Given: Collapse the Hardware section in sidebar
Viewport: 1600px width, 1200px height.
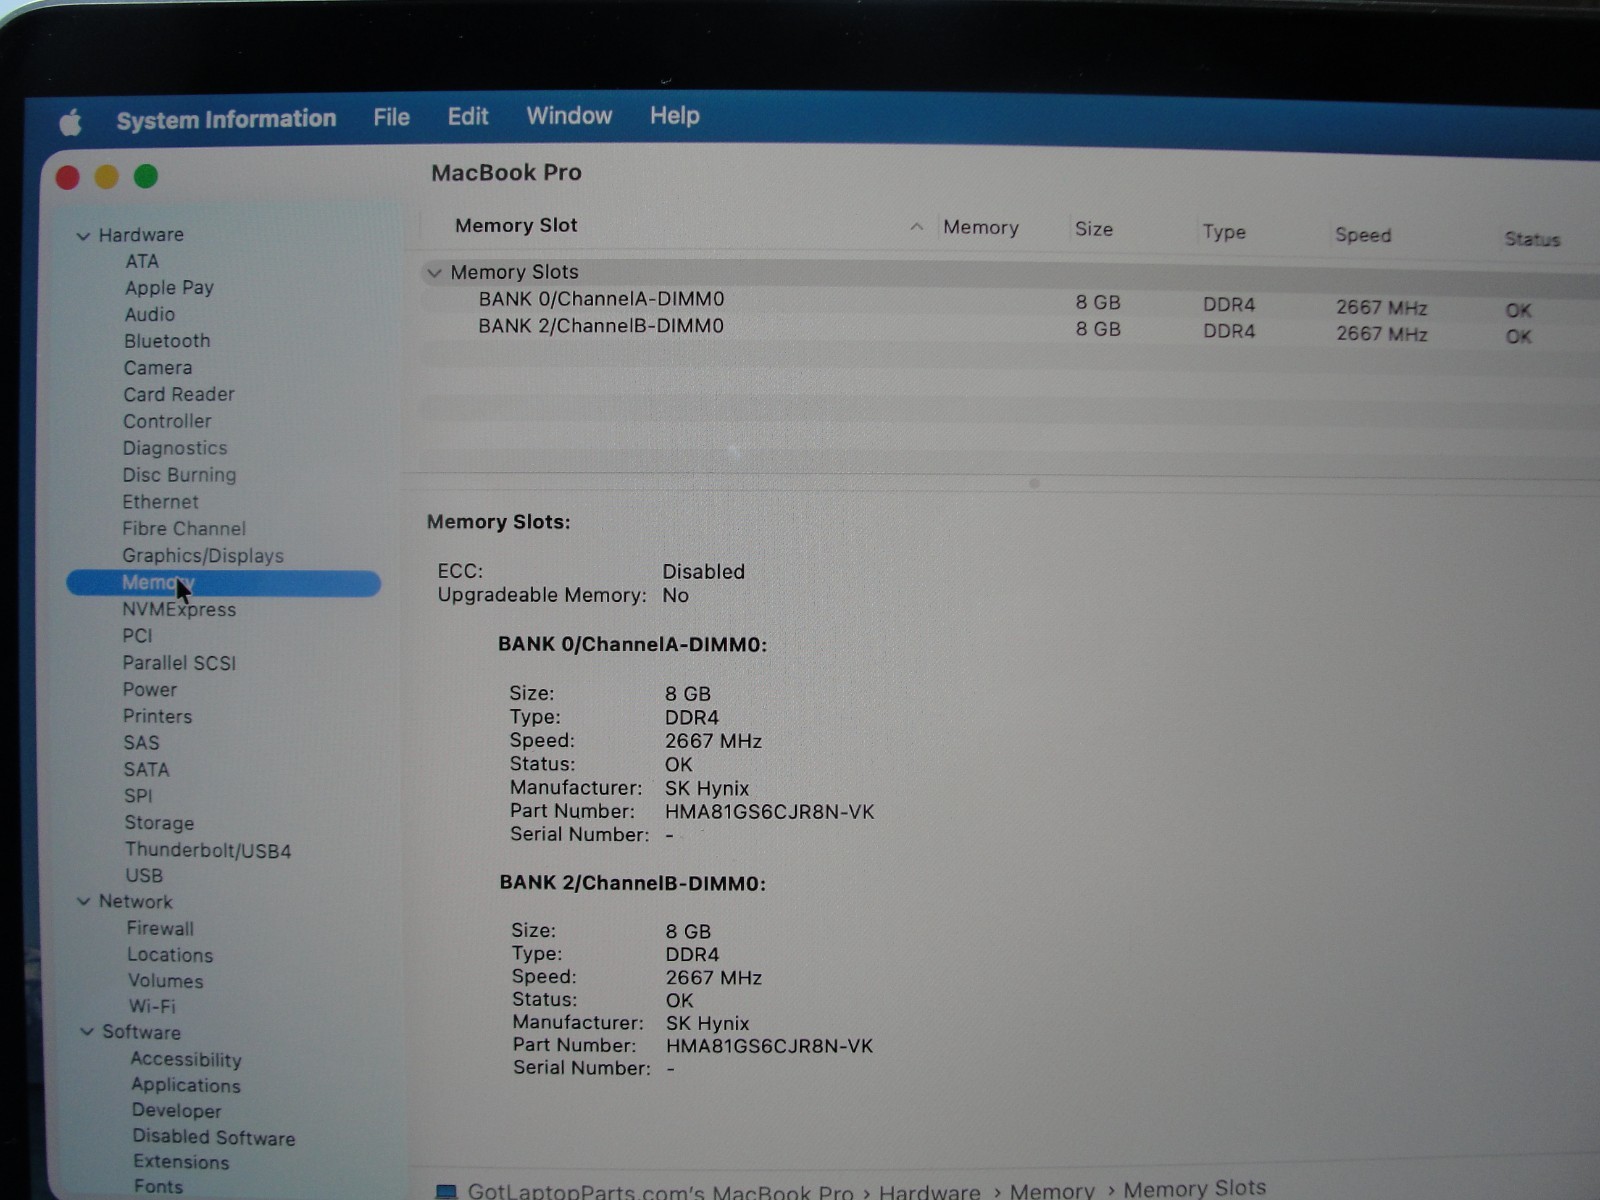Looking at the screenshot, I should click(x=83, y=236).
